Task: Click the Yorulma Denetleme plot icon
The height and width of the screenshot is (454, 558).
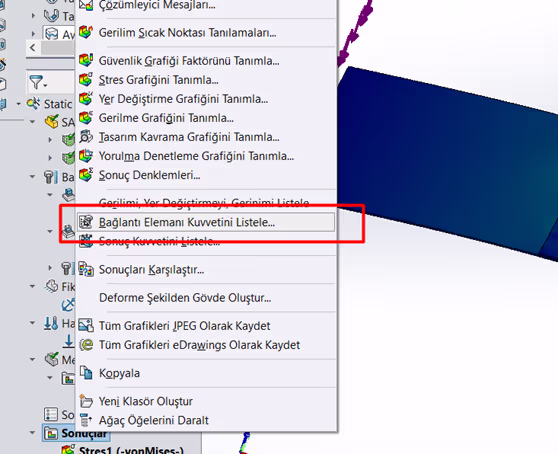Action: tap(86, 155)
